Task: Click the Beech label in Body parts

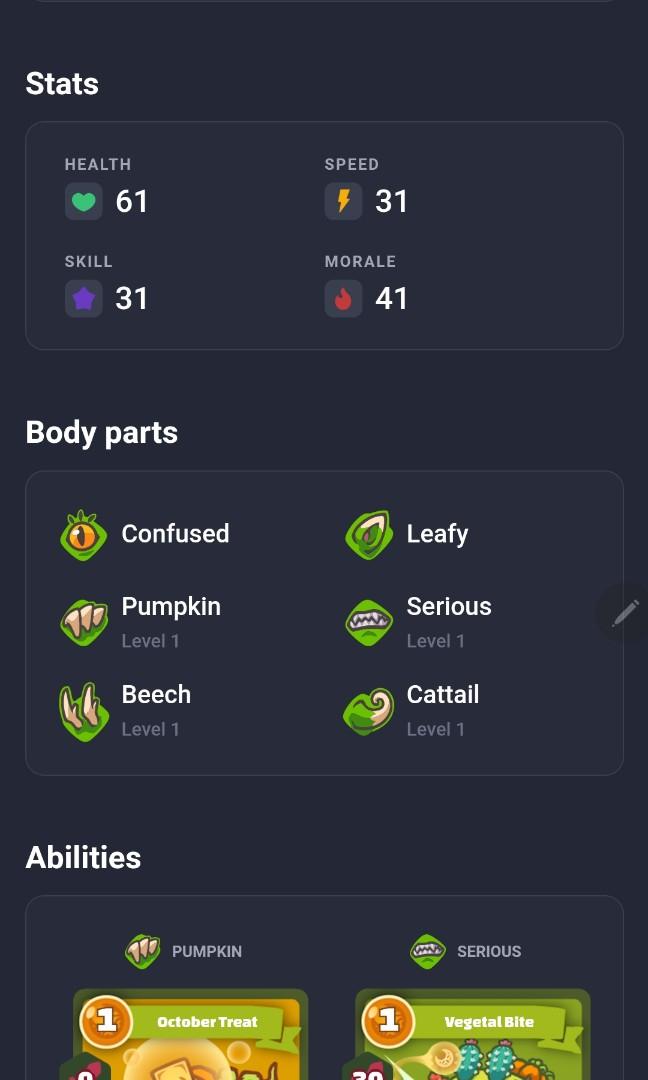Action: click(x=156, y=695)
